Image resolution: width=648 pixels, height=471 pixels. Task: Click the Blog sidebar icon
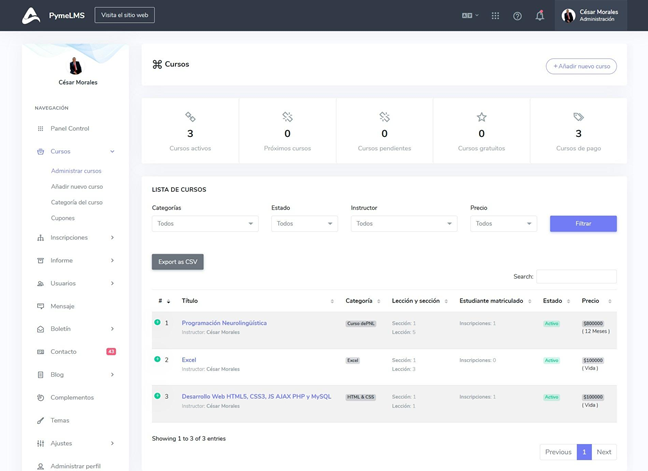(x=40, y=375)
